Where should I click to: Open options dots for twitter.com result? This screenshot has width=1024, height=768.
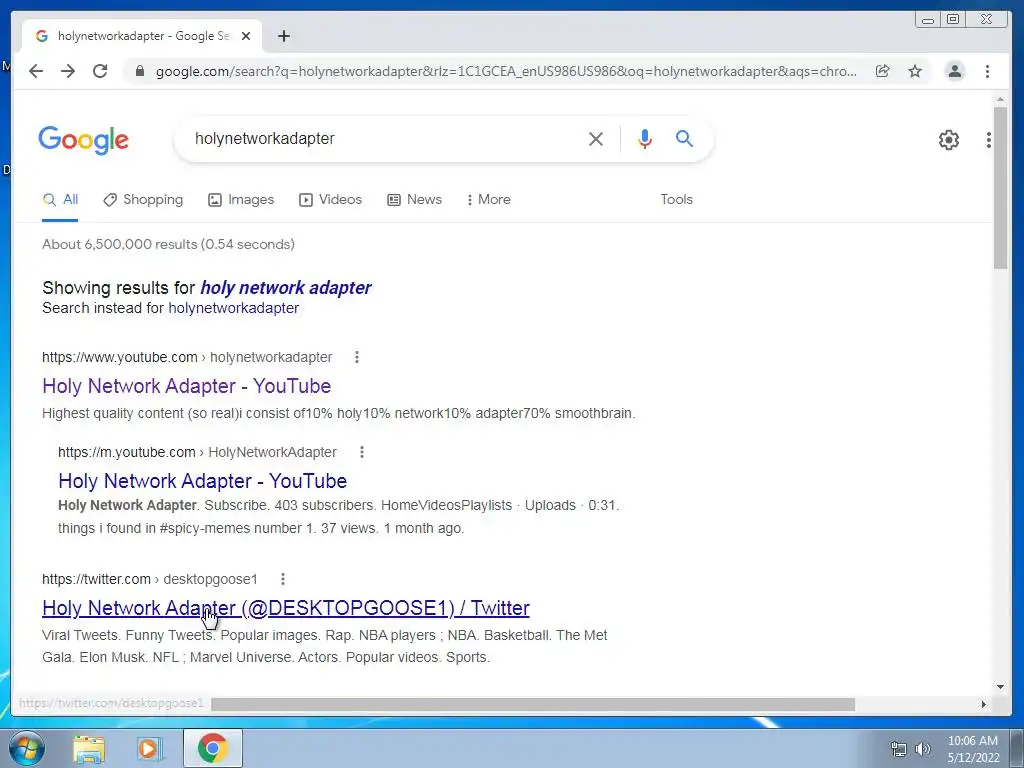pyautogui.click(x=283, y=579)
